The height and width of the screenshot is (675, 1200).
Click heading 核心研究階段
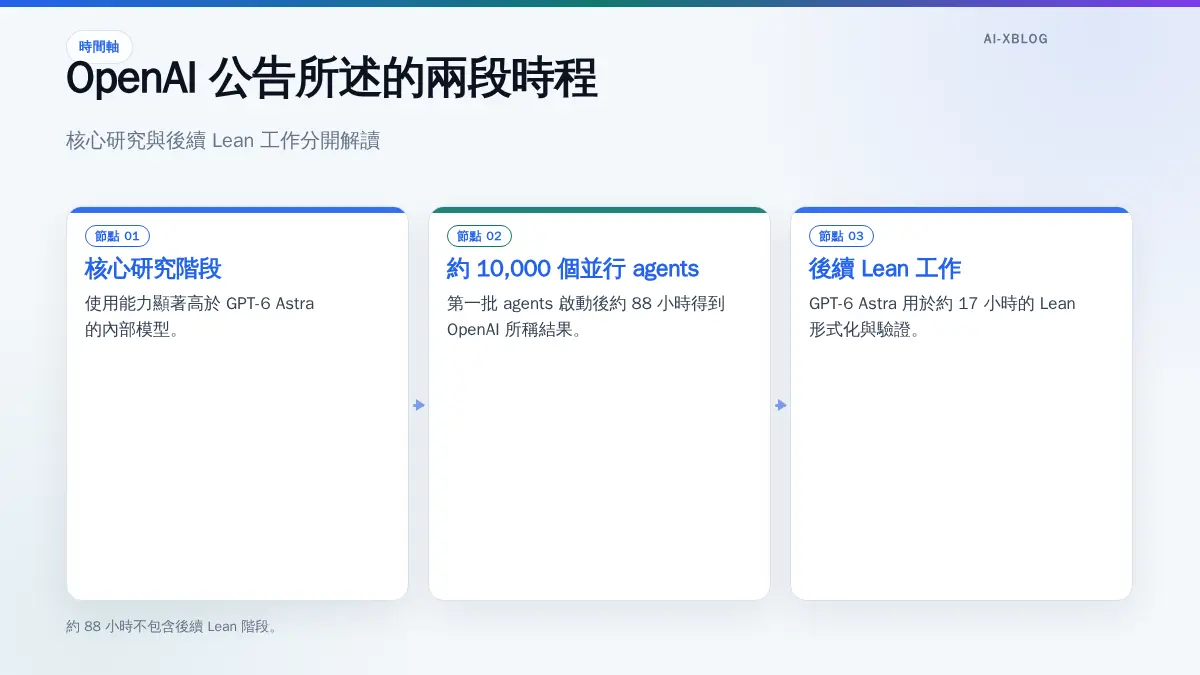153,269
